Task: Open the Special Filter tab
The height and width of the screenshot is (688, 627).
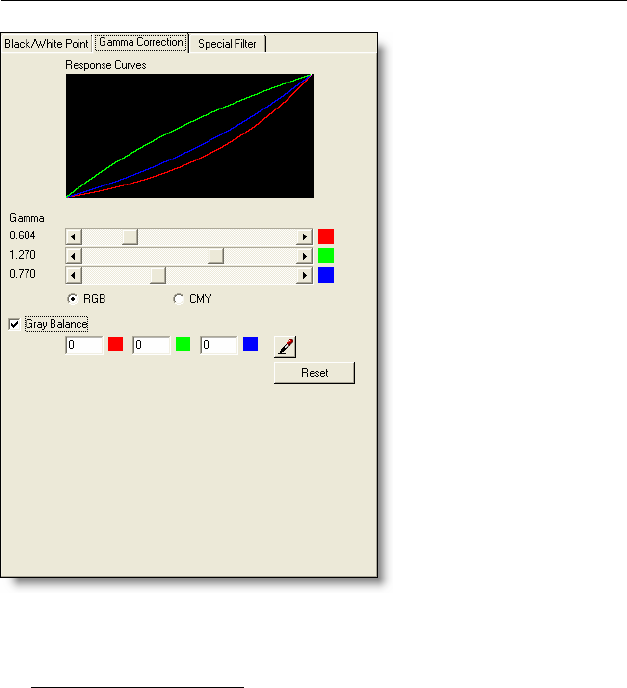Action: [229, 44]
